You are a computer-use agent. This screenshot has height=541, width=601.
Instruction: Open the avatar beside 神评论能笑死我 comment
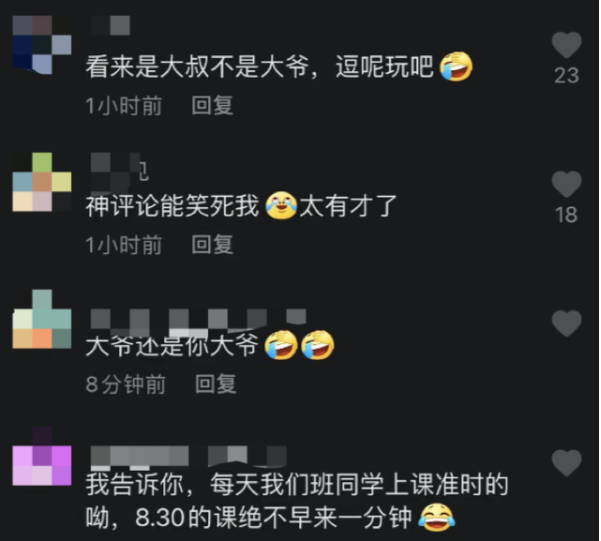coord(42,182)
